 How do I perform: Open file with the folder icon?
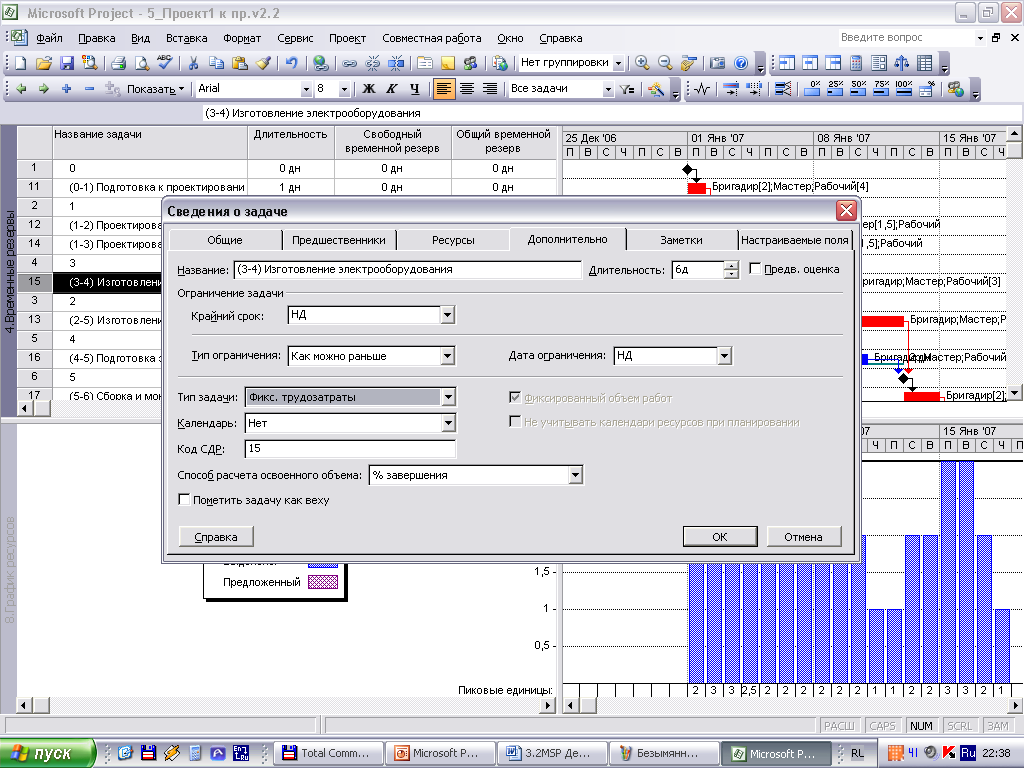[44, 63]
